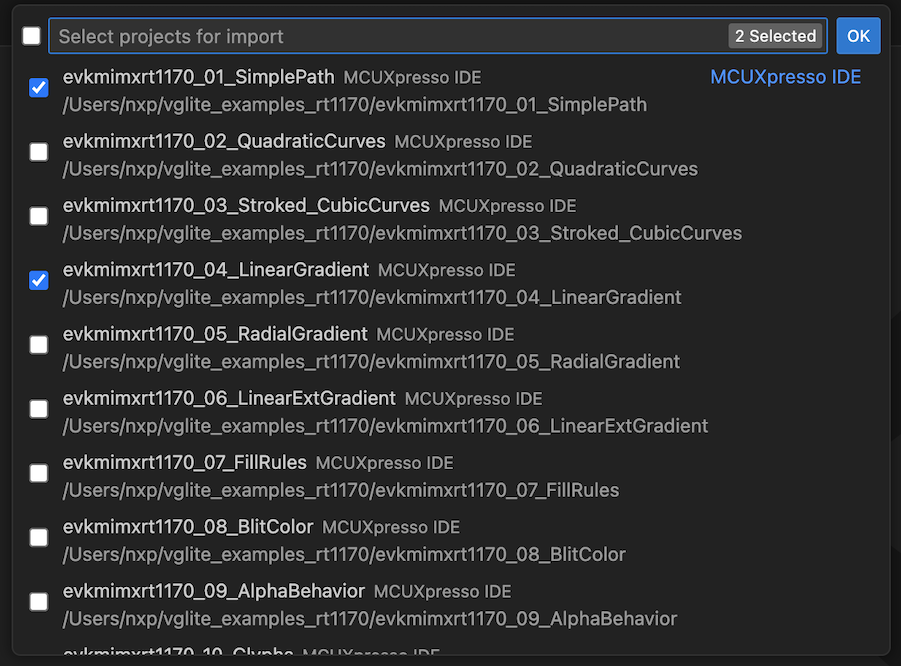The height and width of the screenshot is (666, 901).
Task: Select evkmimxrt1170_09_AlphaBehavior checkbox
Action: (x=37, y=601)
